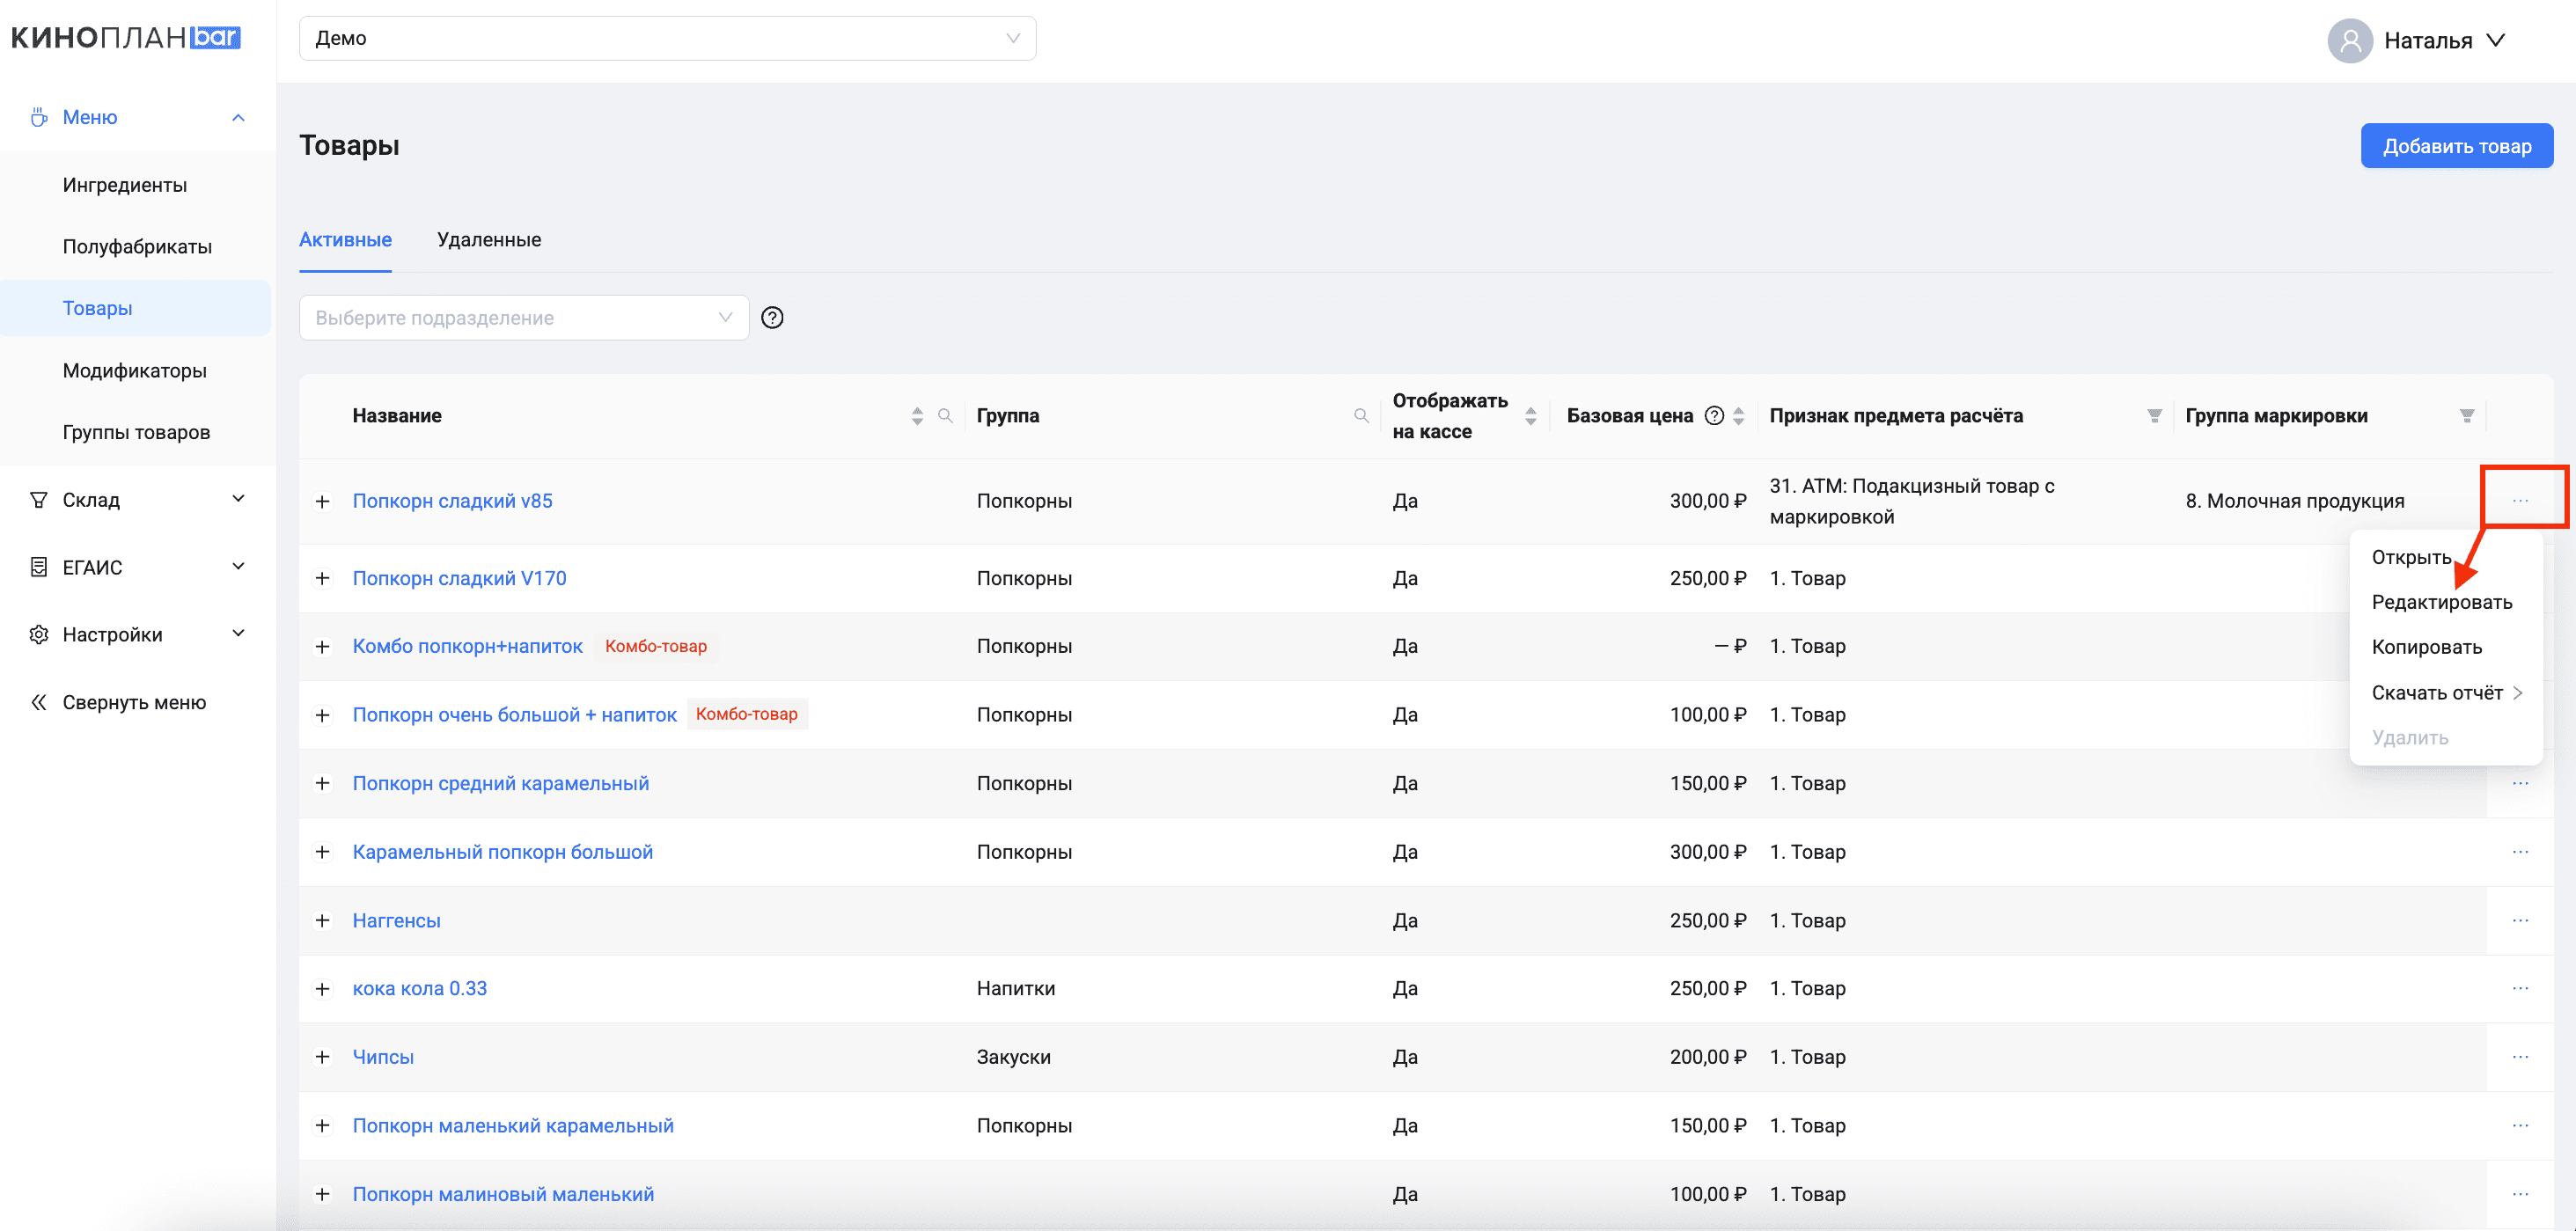Open the actions menu for кока кола 0.33
The height and width of the screenshot is (1231, 2576).
click(2520, 989)
